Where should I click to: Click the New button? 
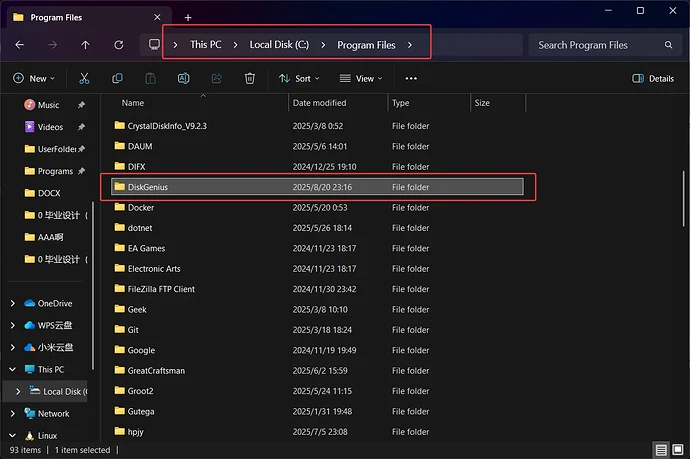click(x=32, y=78)
